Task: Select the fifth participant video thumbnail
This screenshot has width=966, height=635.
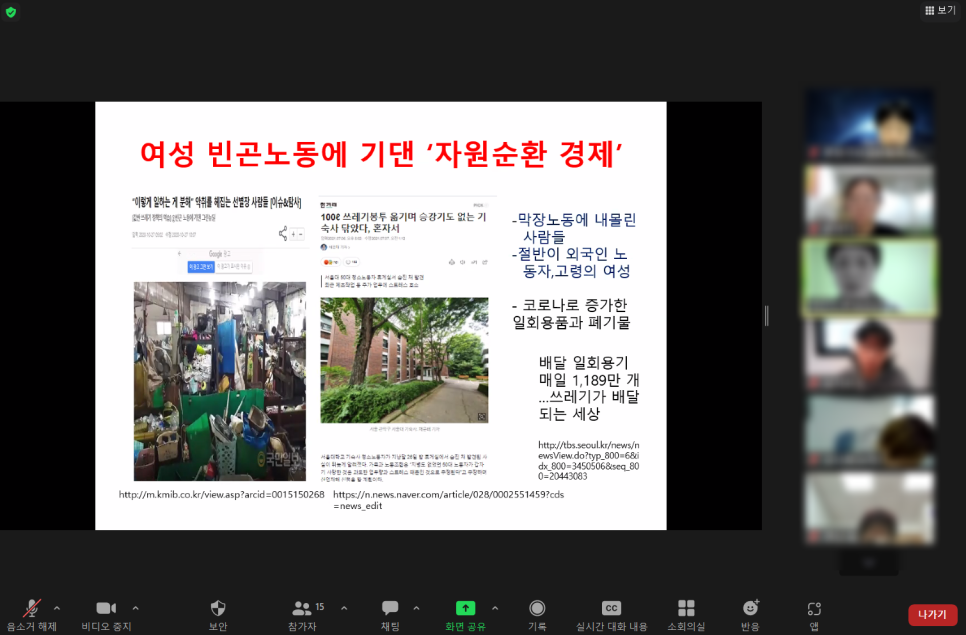Action: 869,432
